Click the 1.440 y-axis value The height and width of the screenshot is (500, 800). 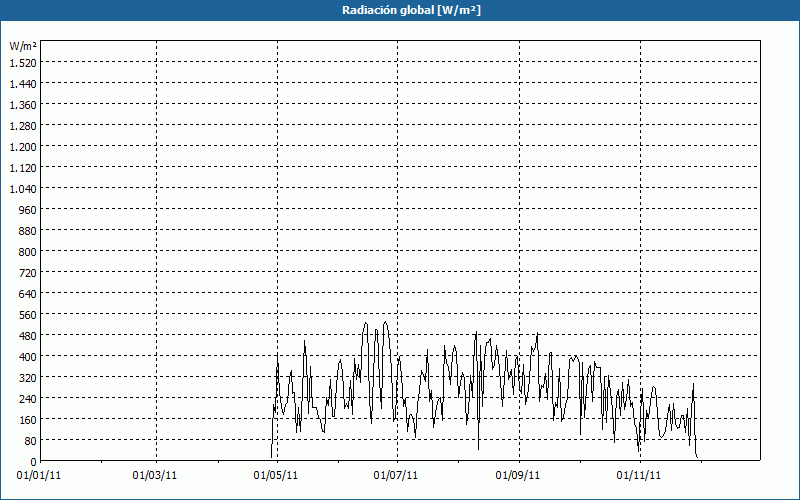[x=23, y=84]
